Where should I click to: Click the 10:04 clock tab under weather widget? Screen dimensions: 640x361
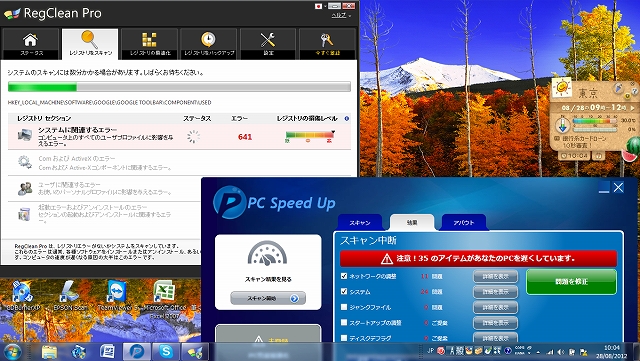click(x=574, y=156)
